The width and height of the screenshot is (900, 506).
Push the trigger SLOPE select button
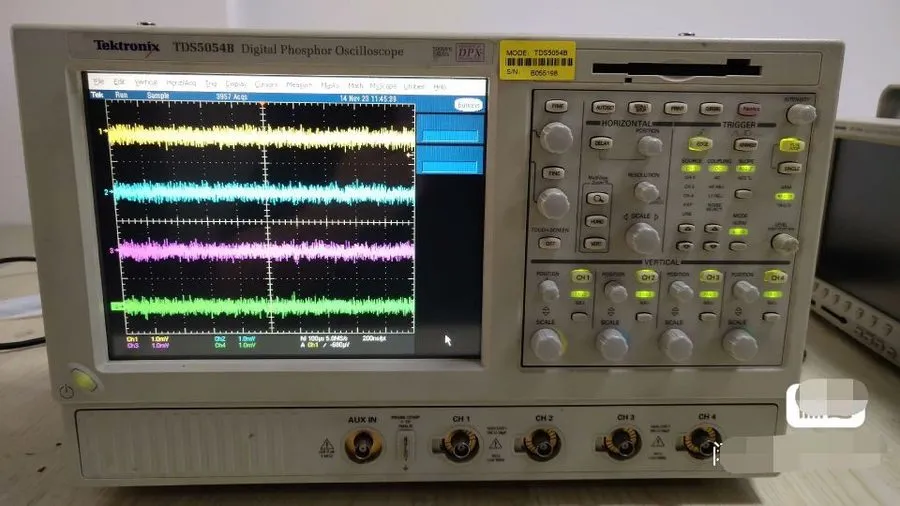(743, 195)
